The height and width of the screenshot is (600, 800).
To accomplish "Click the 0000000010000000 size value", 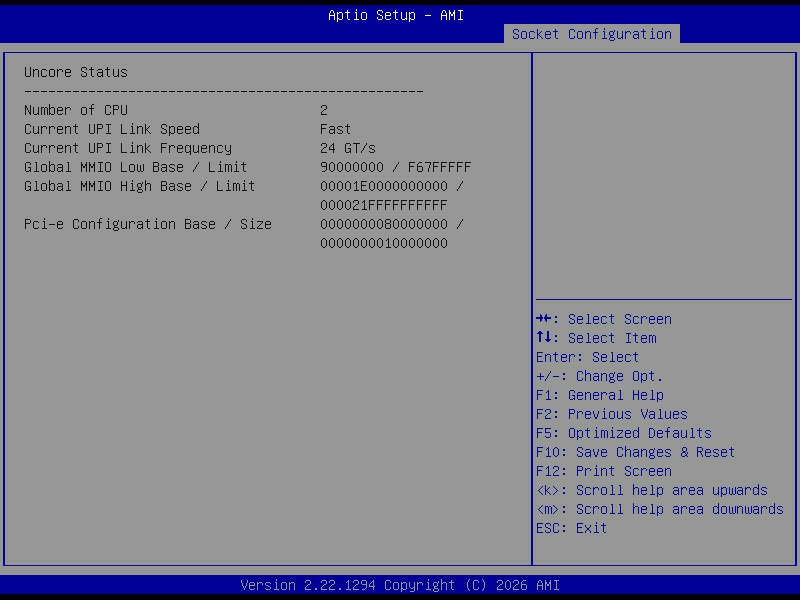I will (384, 243).
